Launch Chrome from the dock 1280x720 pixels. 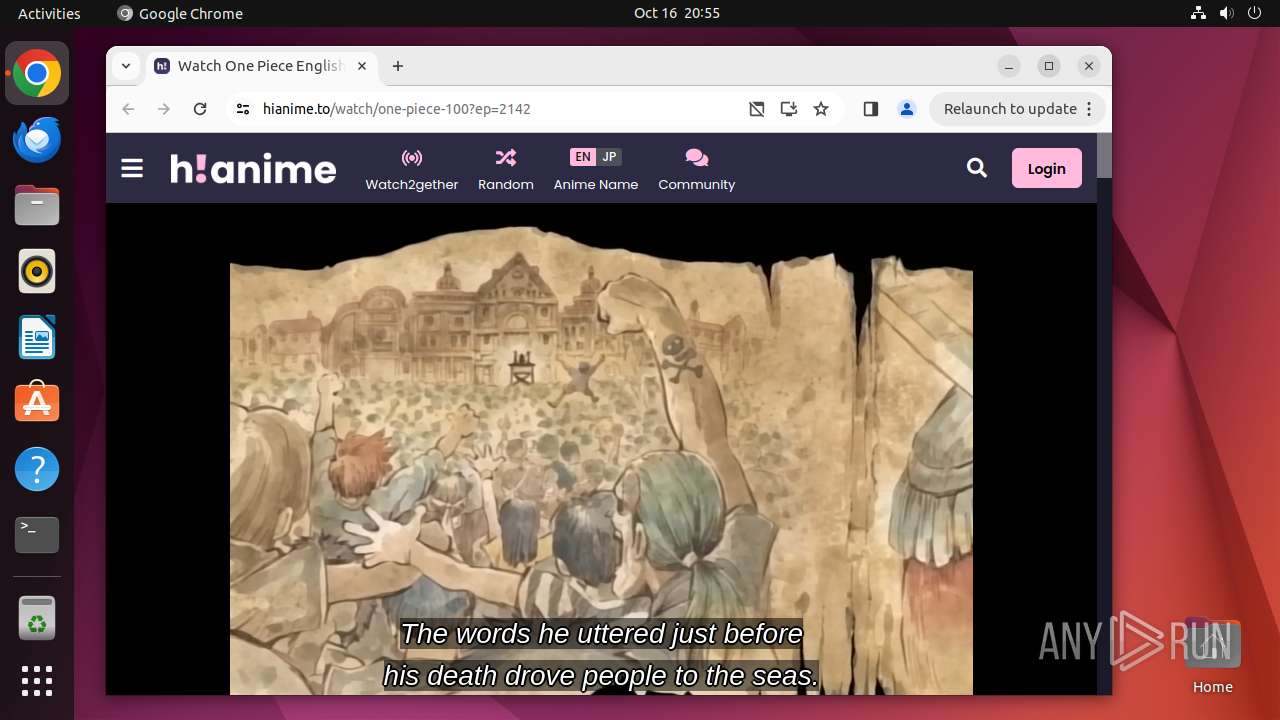(x=37, y=74)
